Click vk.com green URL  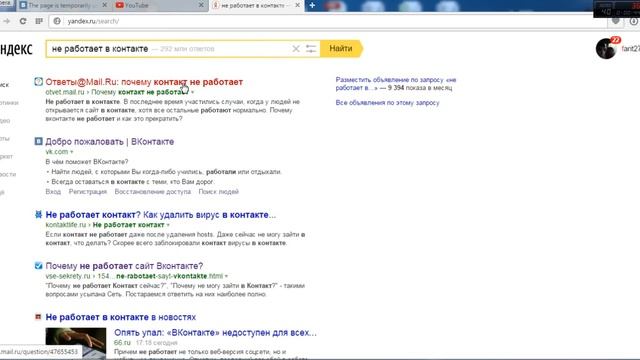click(56, 152)
